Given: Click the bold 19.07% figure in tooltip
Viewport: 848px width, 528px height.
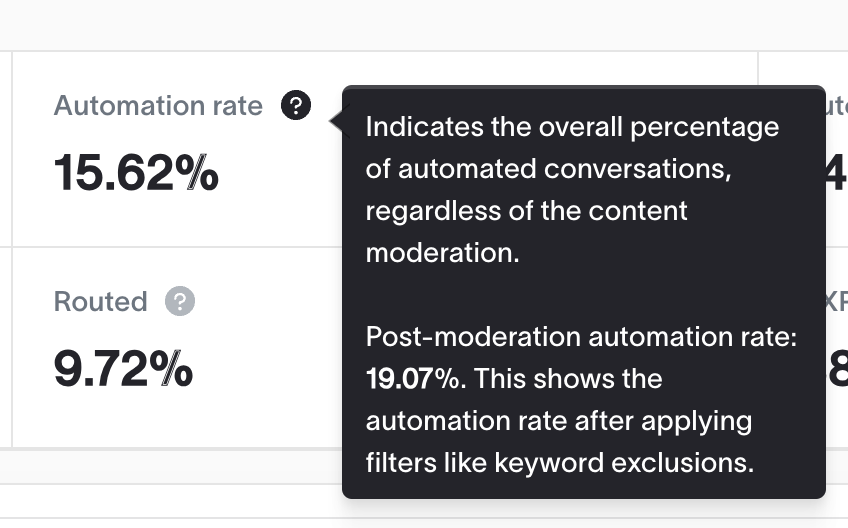Looking at the screenshot, I should pyautogui.click(x=412, y=379).
